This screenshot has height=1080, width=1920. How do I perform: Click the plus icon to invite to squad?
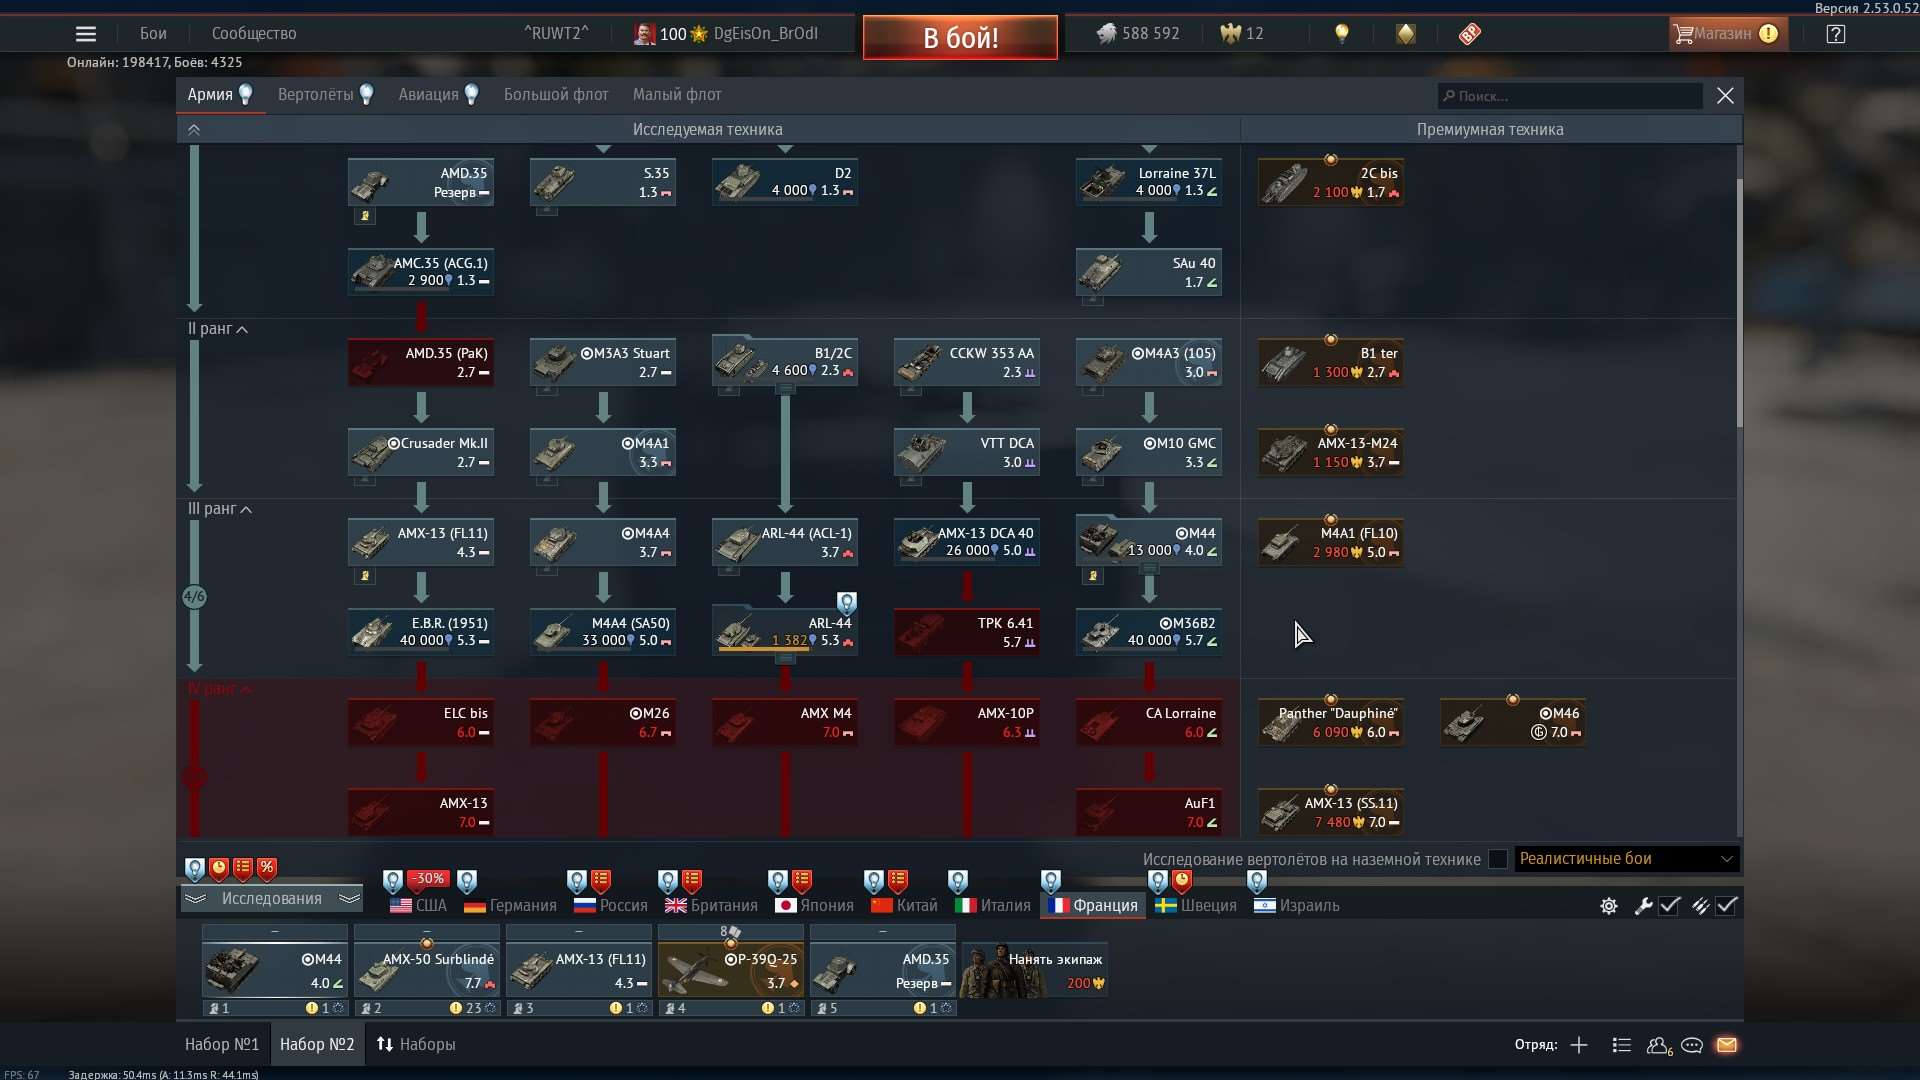tap(1579, 1045)
